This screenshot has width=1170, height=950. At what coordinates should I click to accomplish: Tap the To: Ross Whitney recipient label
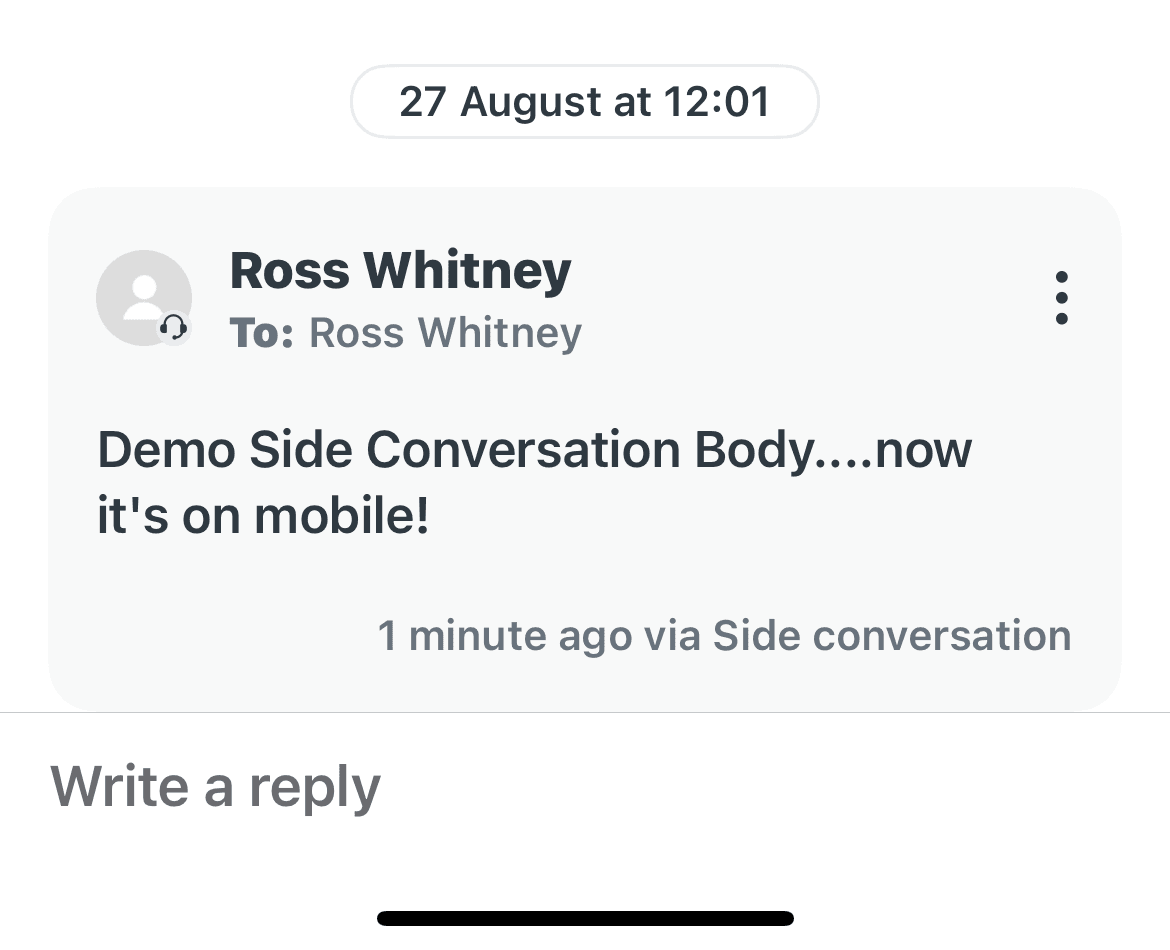point(405,332)
